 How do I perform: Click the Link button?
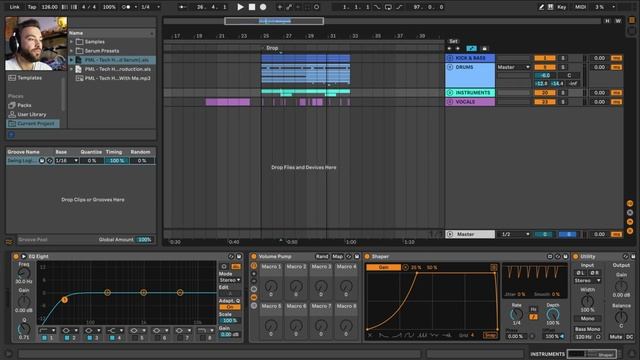(14, 7)
